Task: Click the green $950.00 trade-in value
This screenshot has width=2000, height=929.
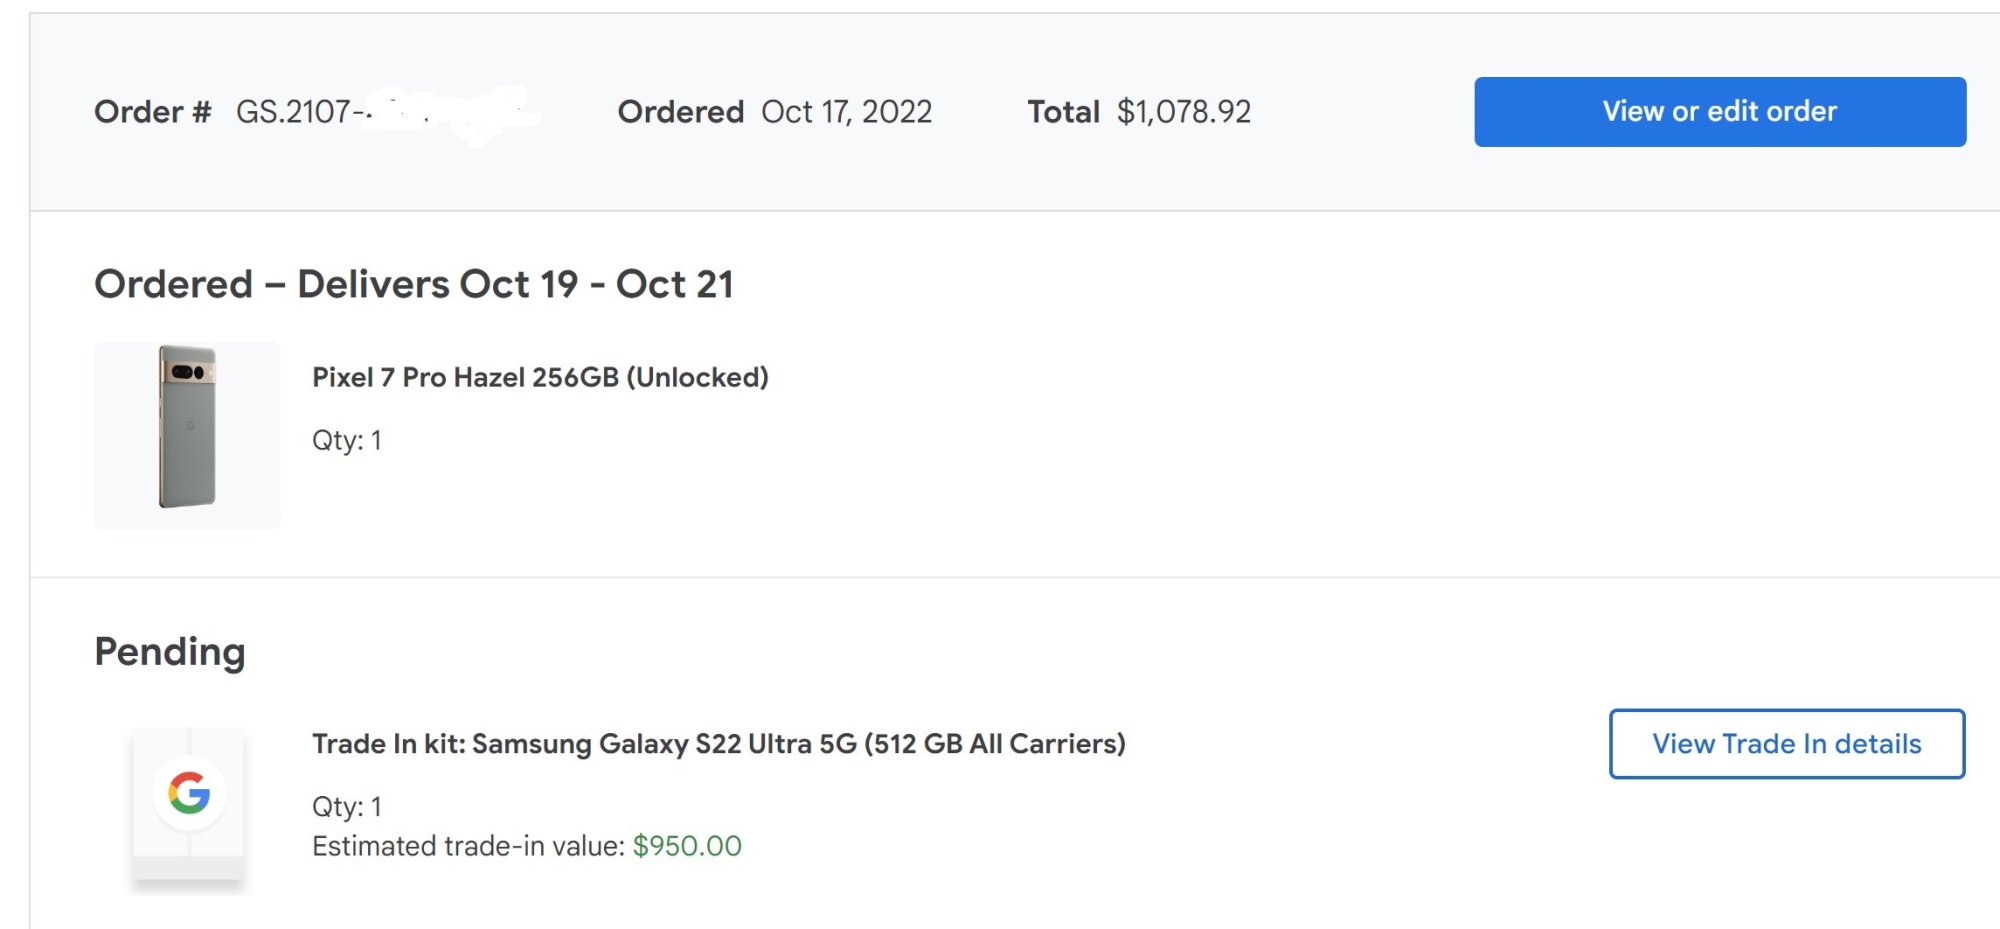Action: pyautogui.click(x=687, y=846)
